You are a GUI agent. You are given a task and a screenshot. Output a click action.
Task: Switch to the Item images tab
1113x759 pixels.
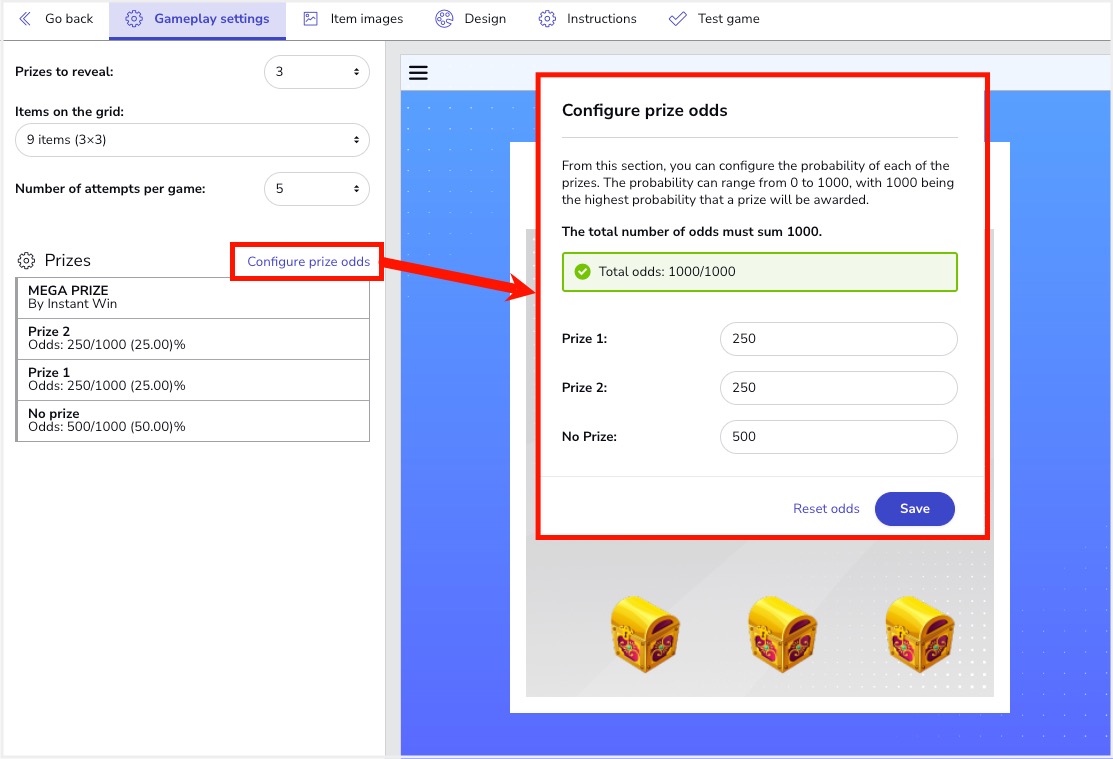click(353, 19)
